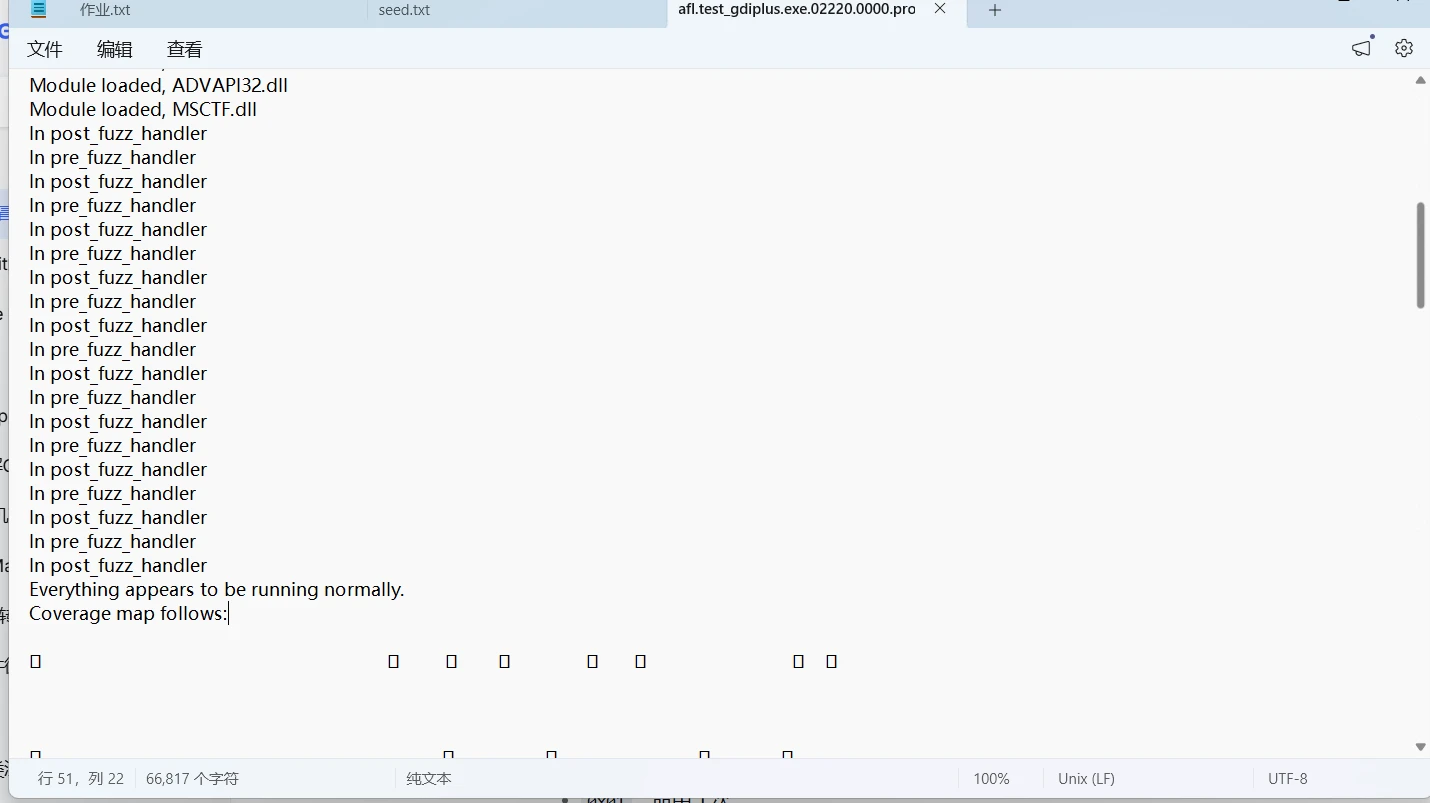
Task: Click the 66,817 个字符 character count
Action: click(x=192, y=778)
